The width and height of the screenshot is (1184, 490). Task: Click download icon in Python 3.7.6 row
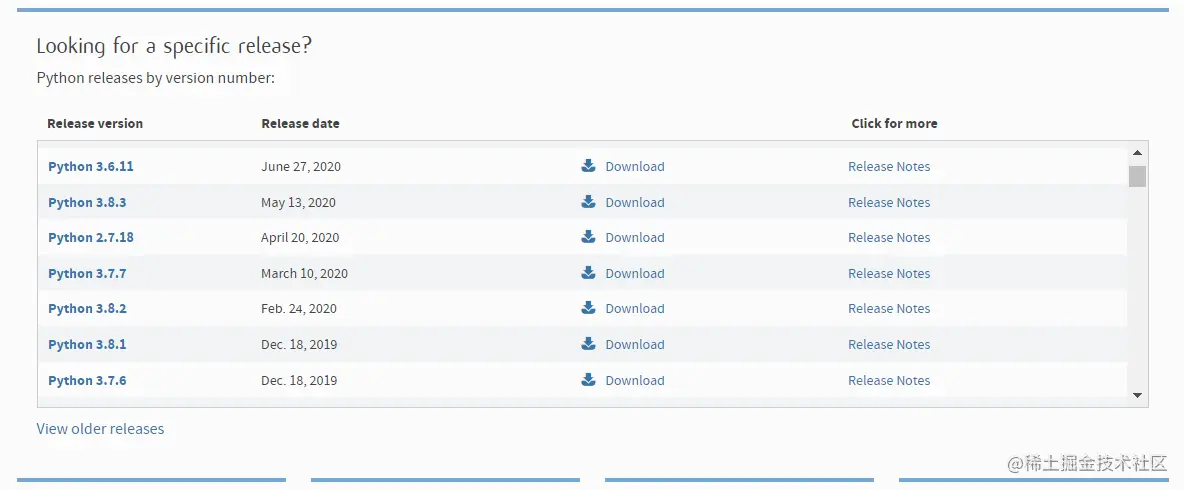click(588, 380)
